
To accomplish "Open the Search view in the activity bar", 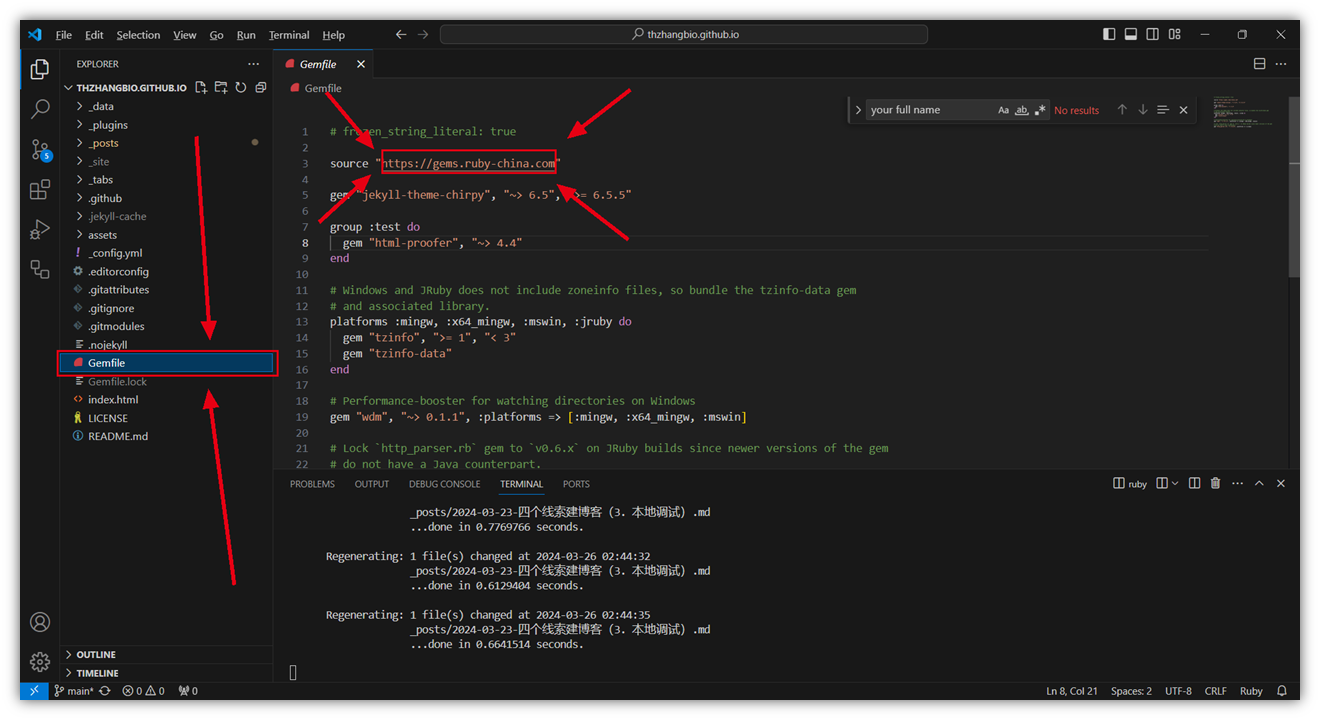I will [40, 108].
